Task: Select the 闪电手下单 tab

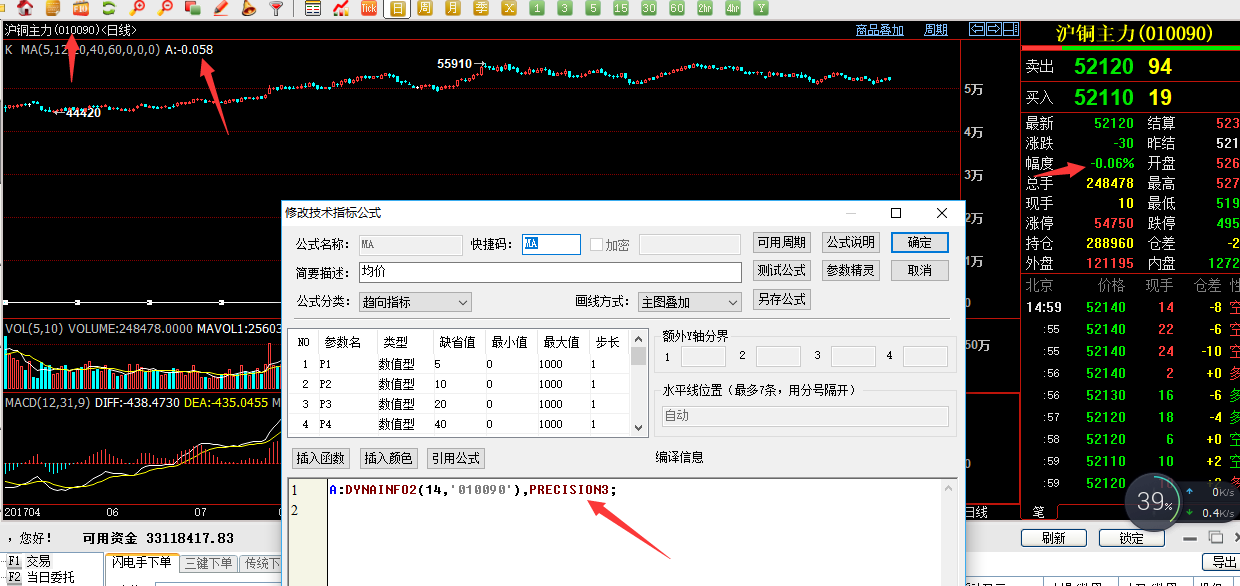Action: [141, 562]
